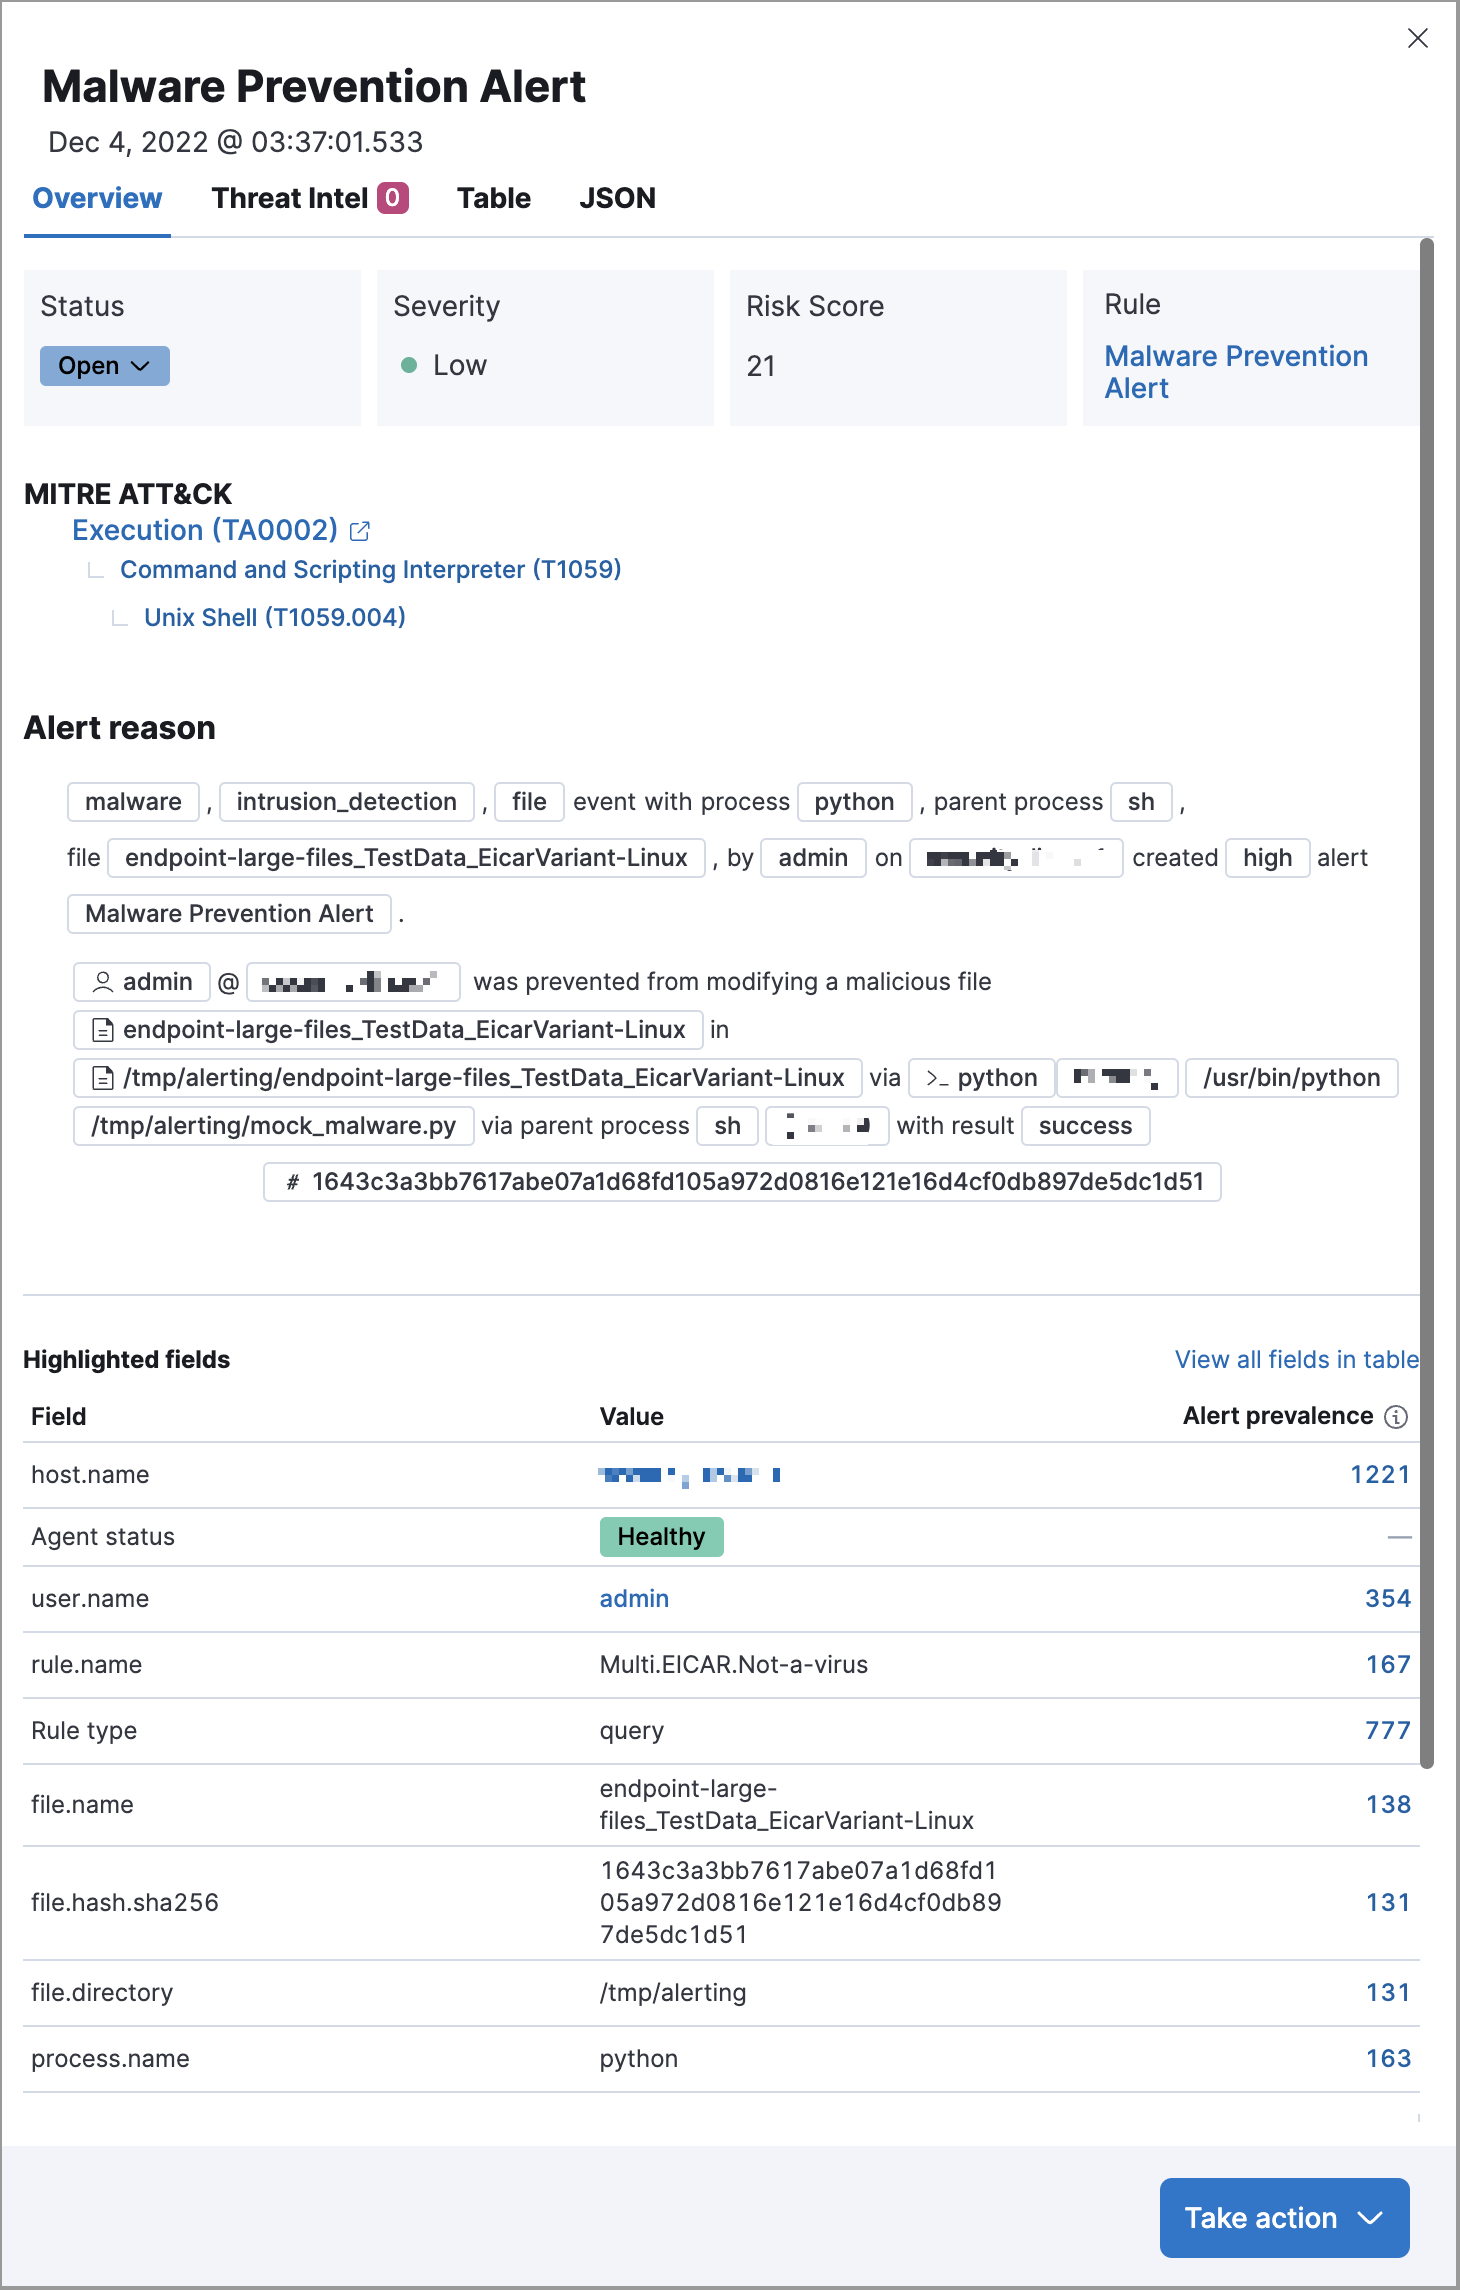Click the terminal icon in python badge
This screenshot has width=1460, height=2290.
tap(937, 1078)
